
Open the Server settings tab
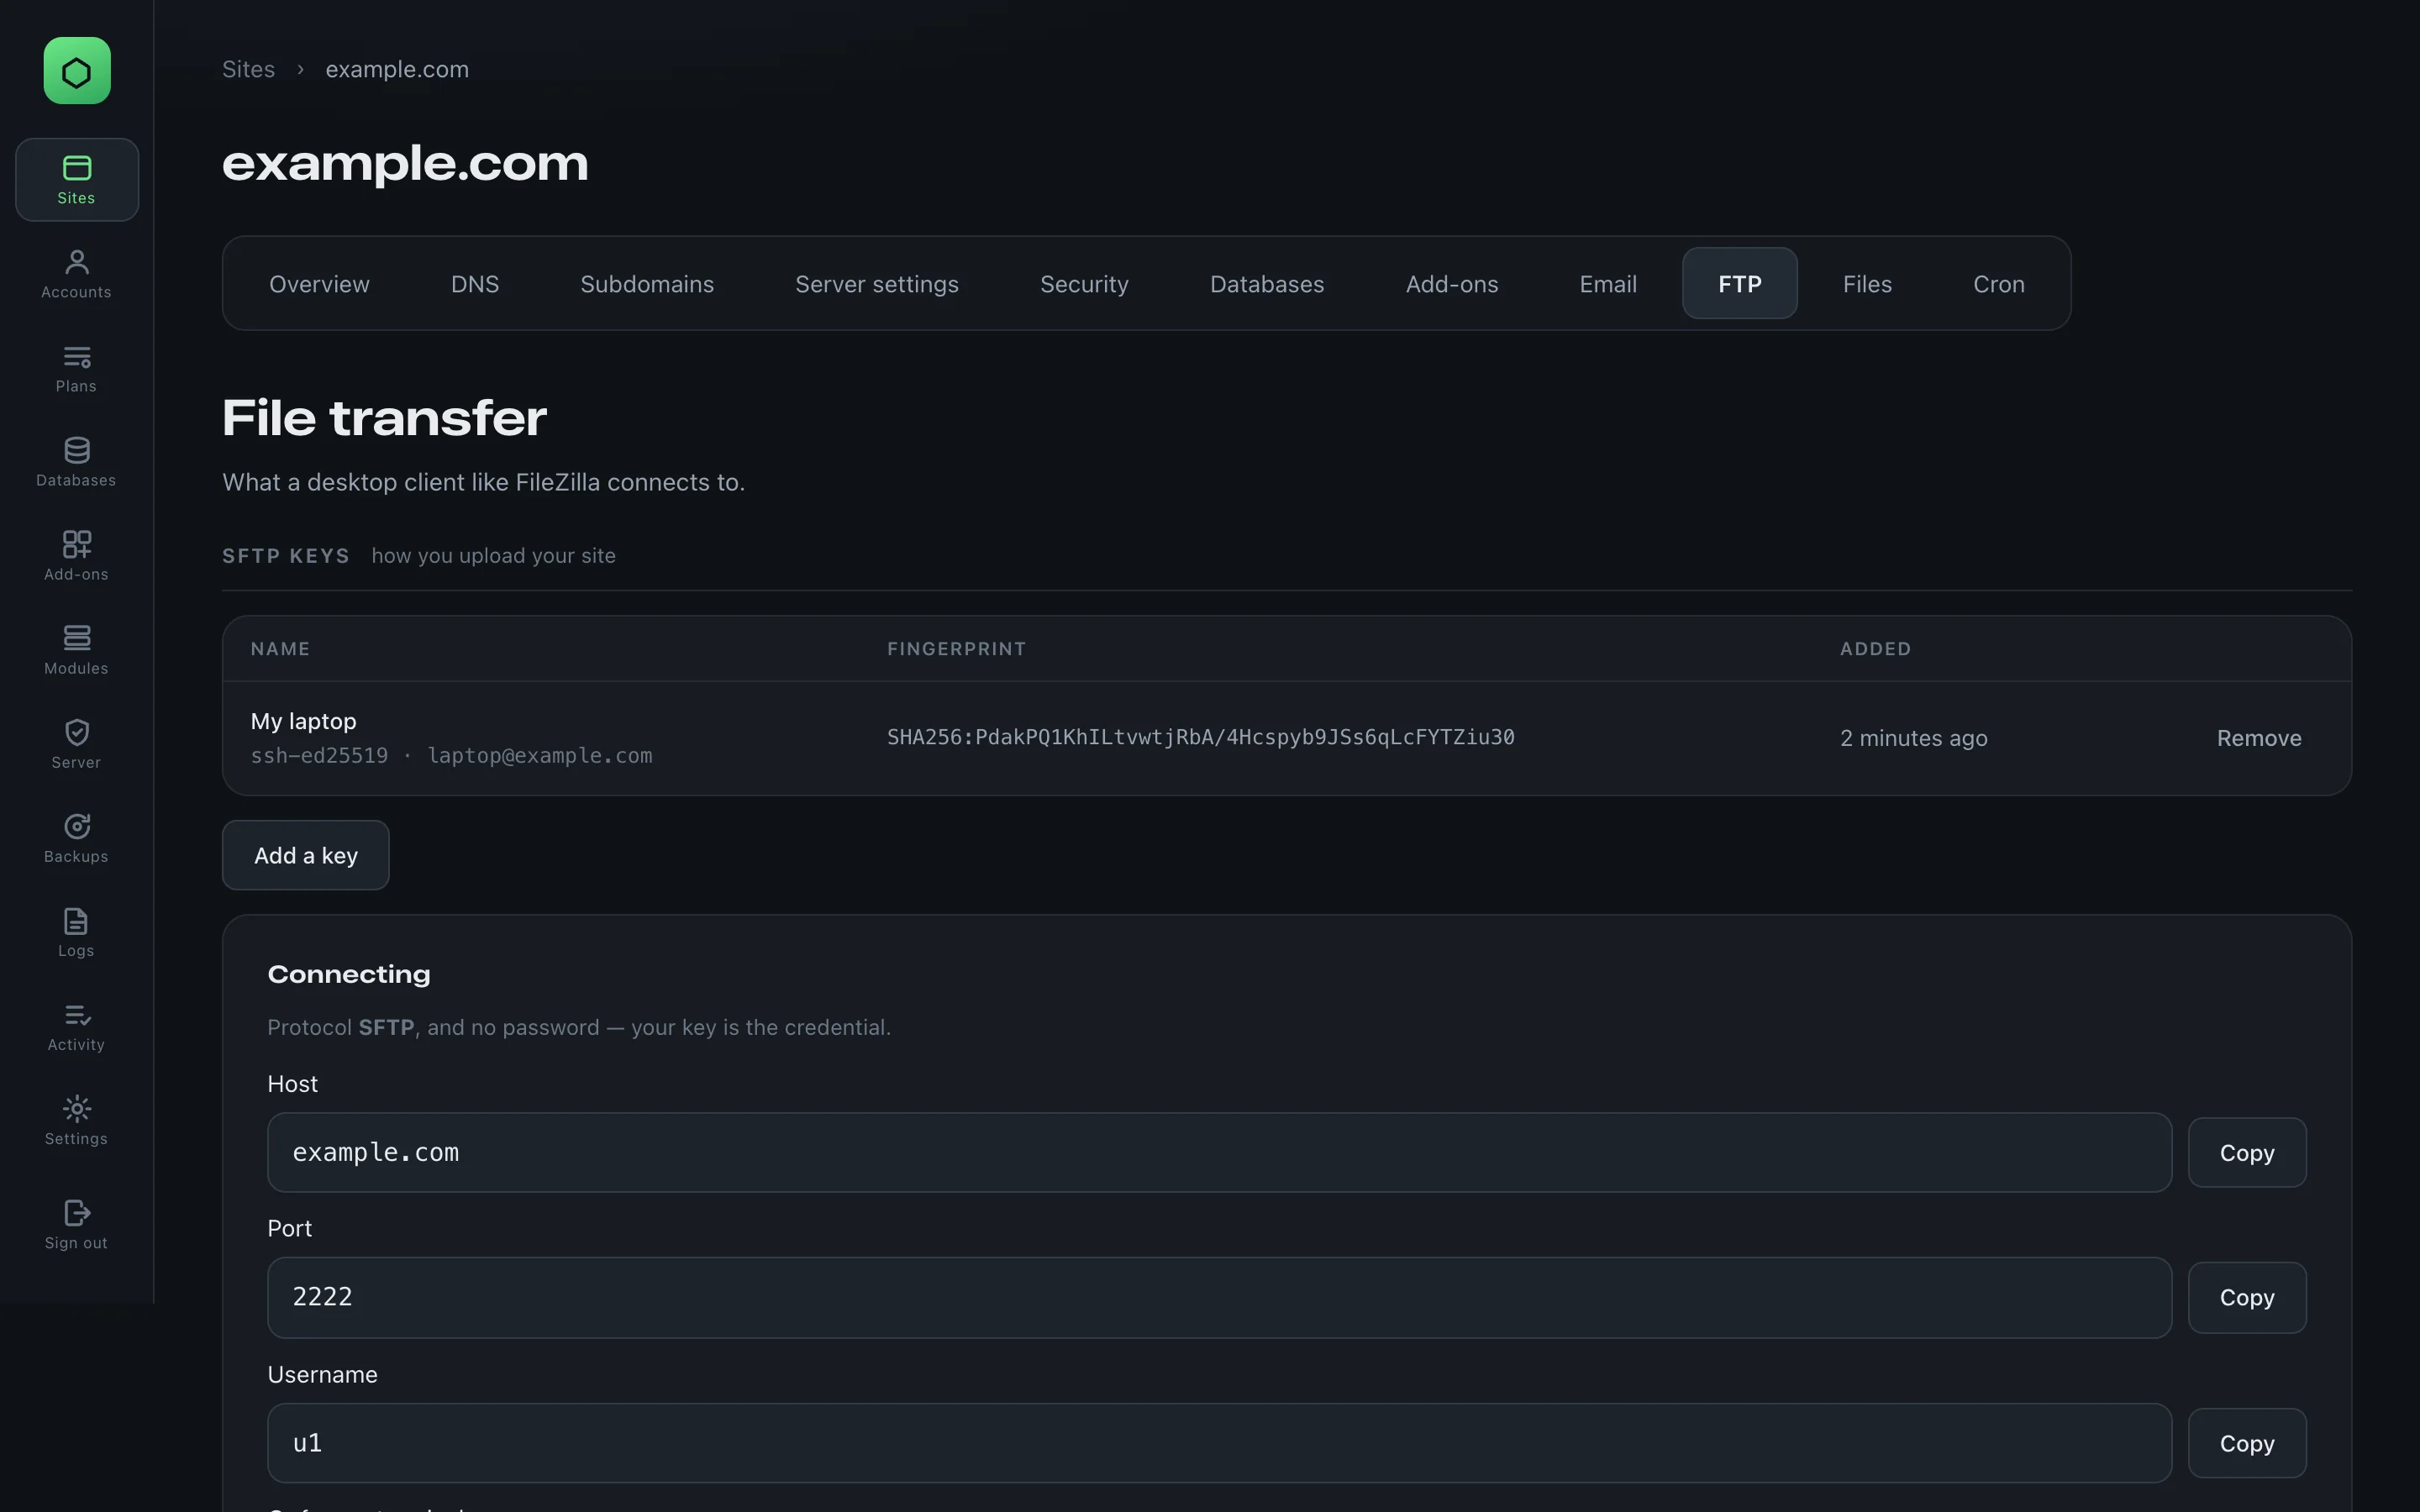[x=877, y=284]
